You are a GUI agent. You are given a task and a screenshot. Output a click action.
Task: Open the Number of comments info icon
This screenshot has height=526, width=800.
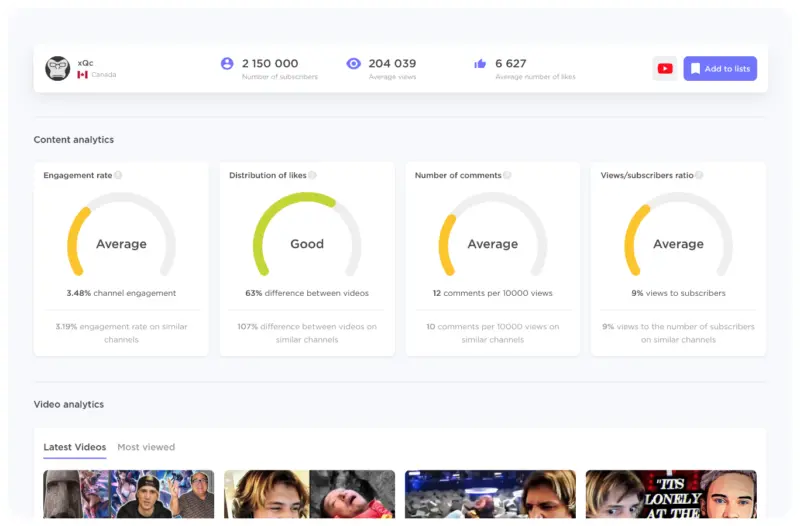[507, 176]
